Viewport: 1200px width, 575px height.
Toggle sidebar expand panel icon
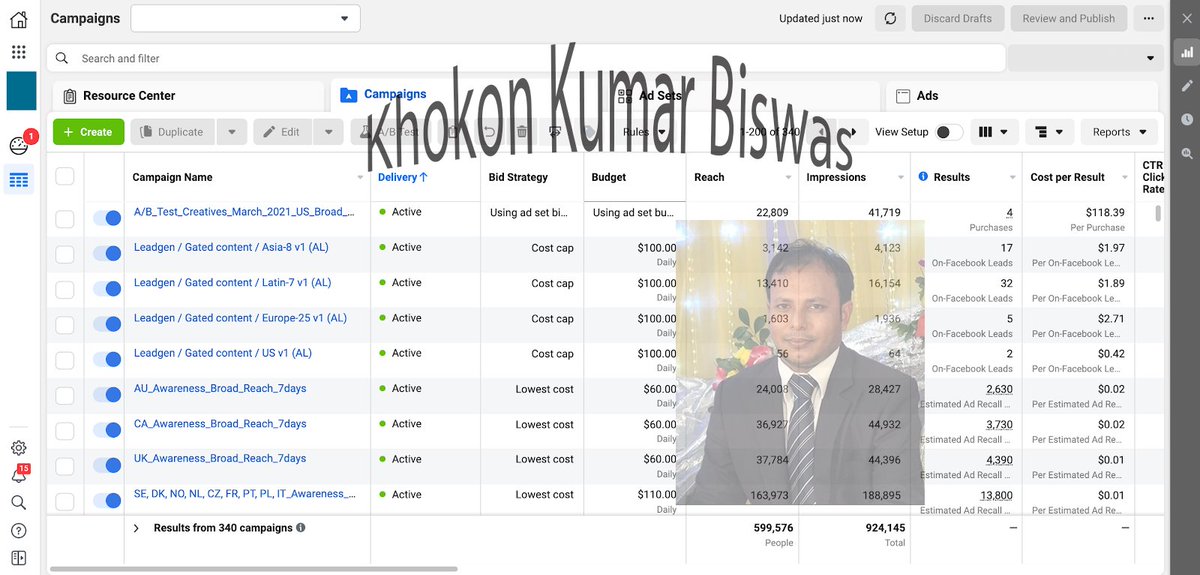coord(19,557)
